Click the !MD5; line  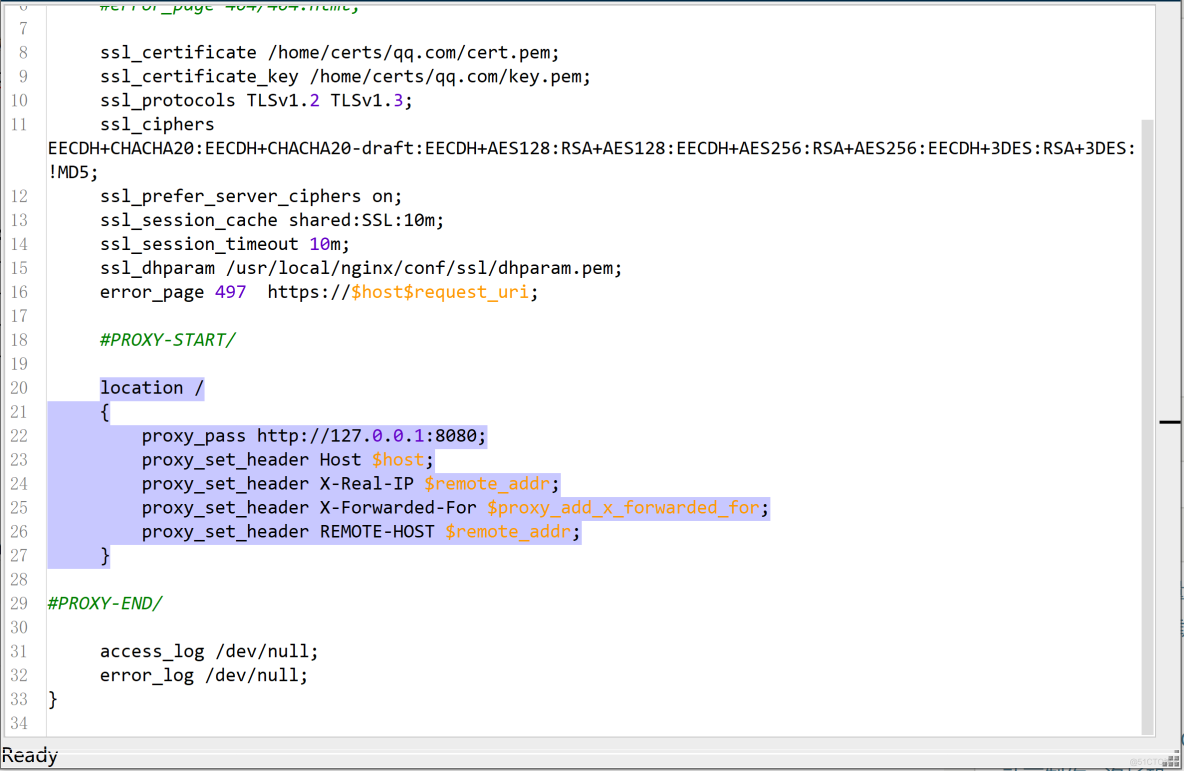[x=73, y=173]
